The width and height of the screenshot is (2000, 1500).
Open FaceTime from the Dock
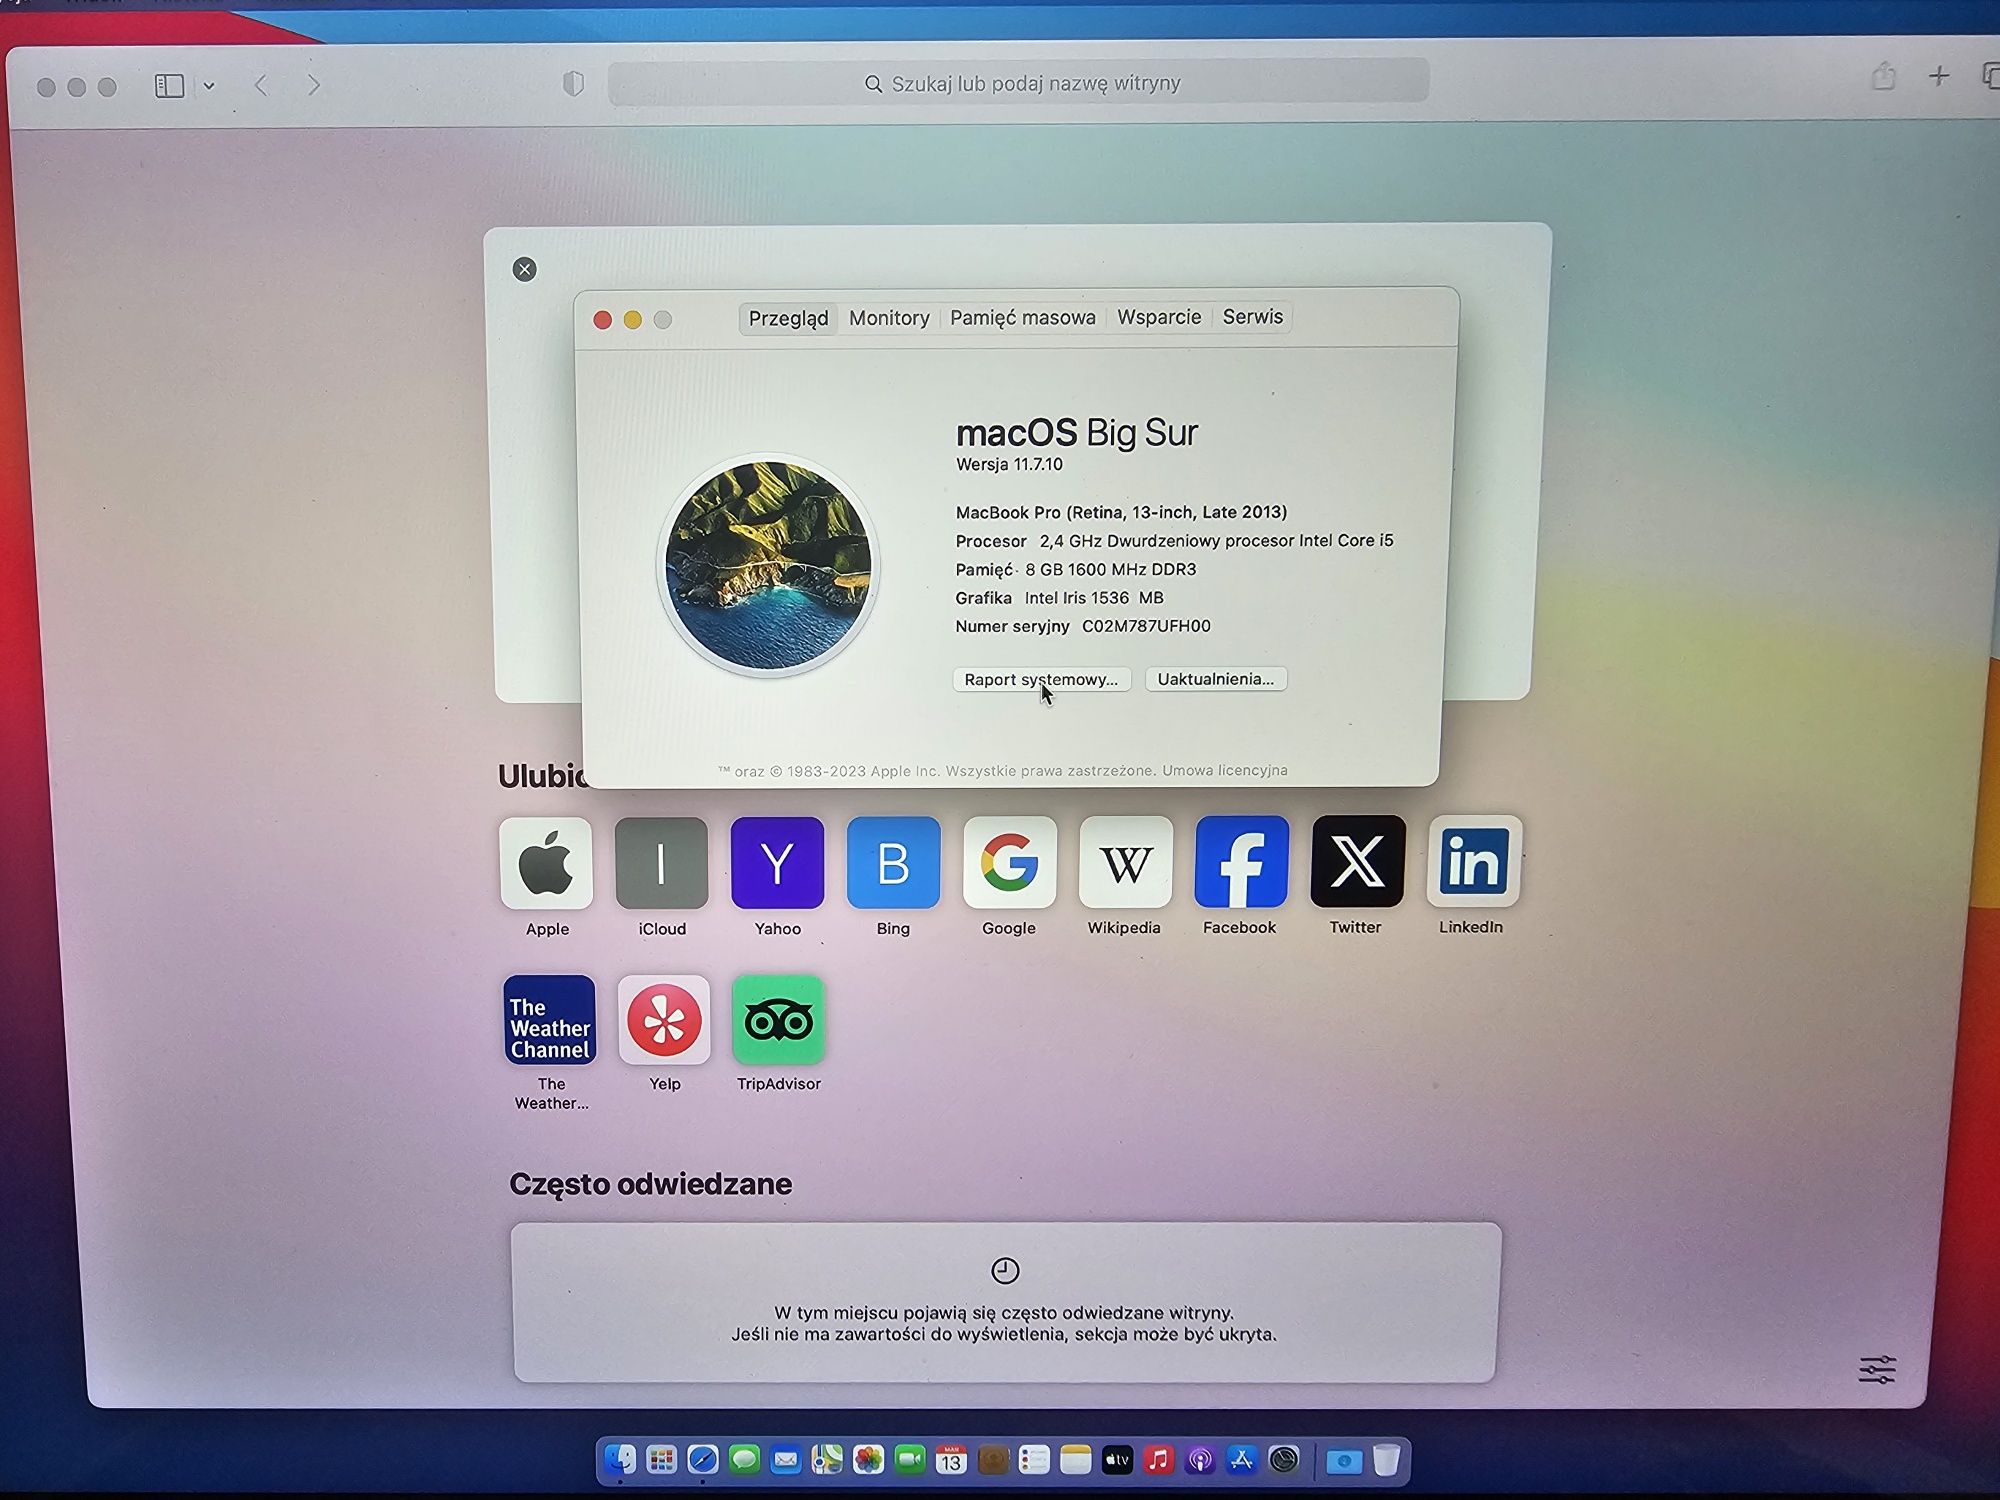(x=910, y=1460)
